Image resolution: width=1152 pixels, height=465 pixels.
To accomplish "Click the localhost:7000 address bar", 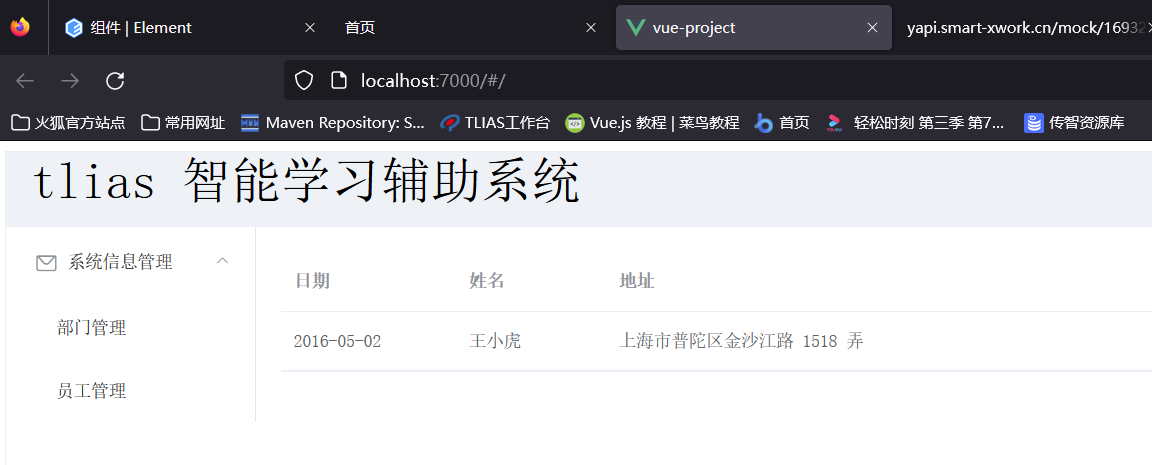I will (x=700, y=80).
